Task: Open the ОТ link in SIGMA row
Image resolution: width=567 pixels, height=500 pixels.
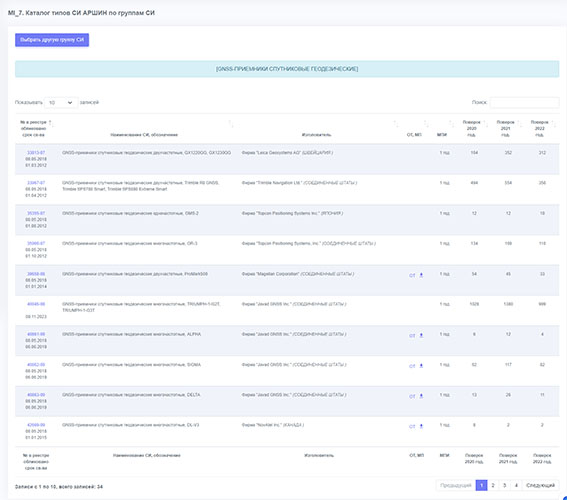Action: pos(412,366)
